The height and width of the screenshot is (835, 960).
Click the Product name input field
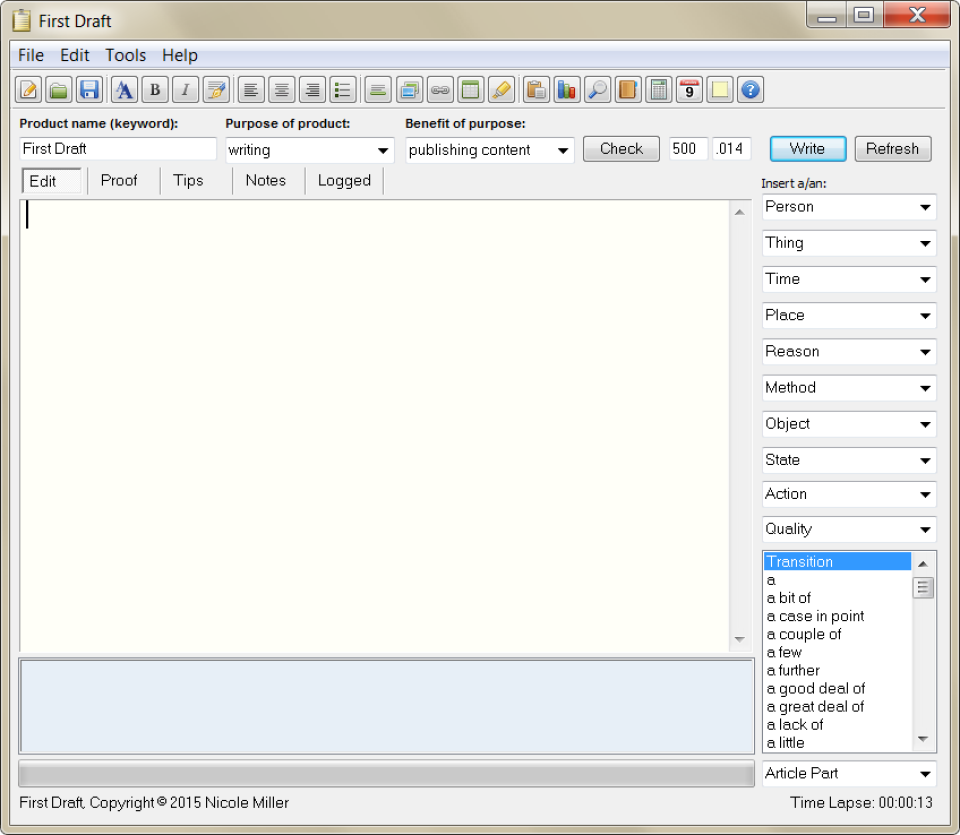pyautogui.click(x=117, y=149)
